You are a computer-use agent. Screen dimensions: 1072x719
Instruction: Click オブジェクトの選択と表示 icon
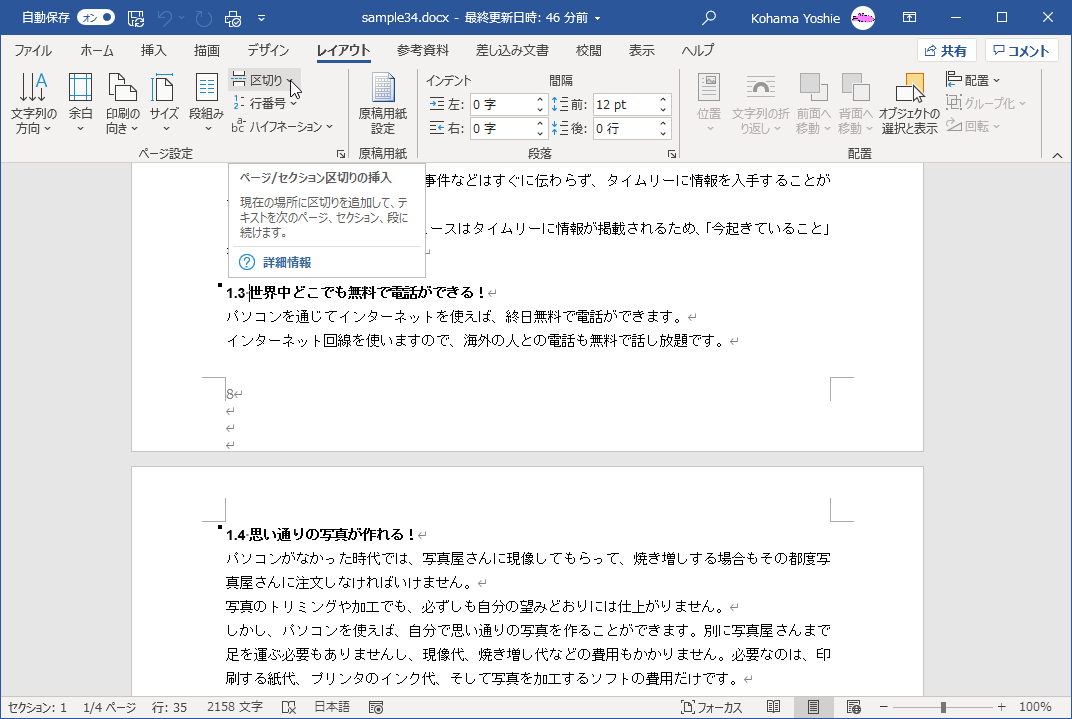coord(908,103)
